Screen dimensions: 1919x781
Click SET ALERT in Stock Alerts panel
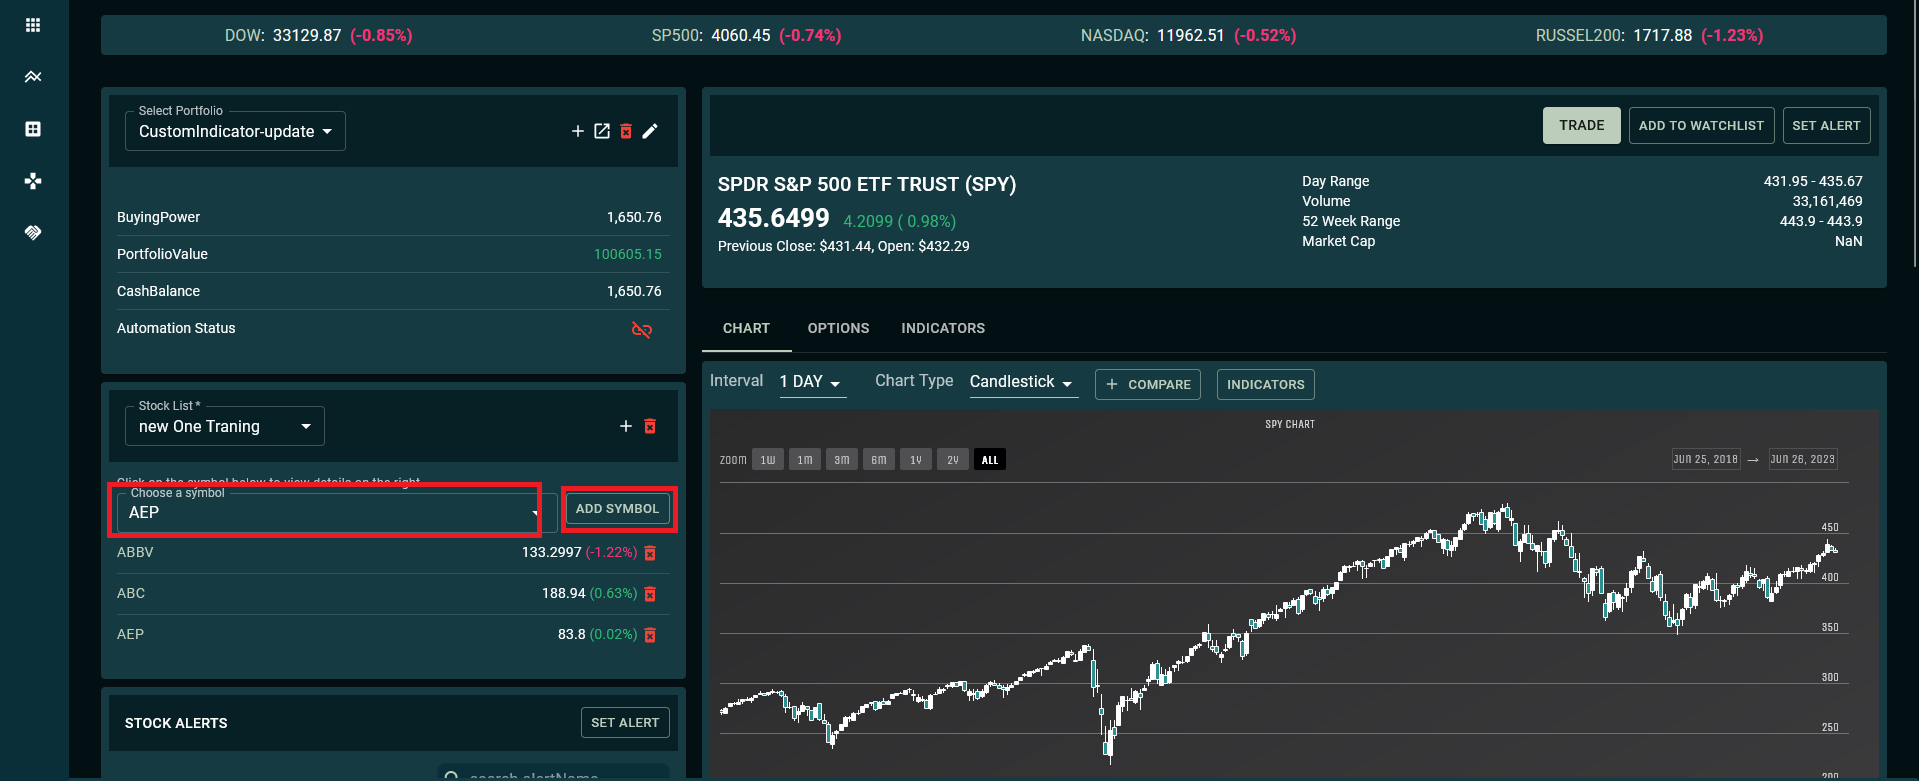point(625,722)
